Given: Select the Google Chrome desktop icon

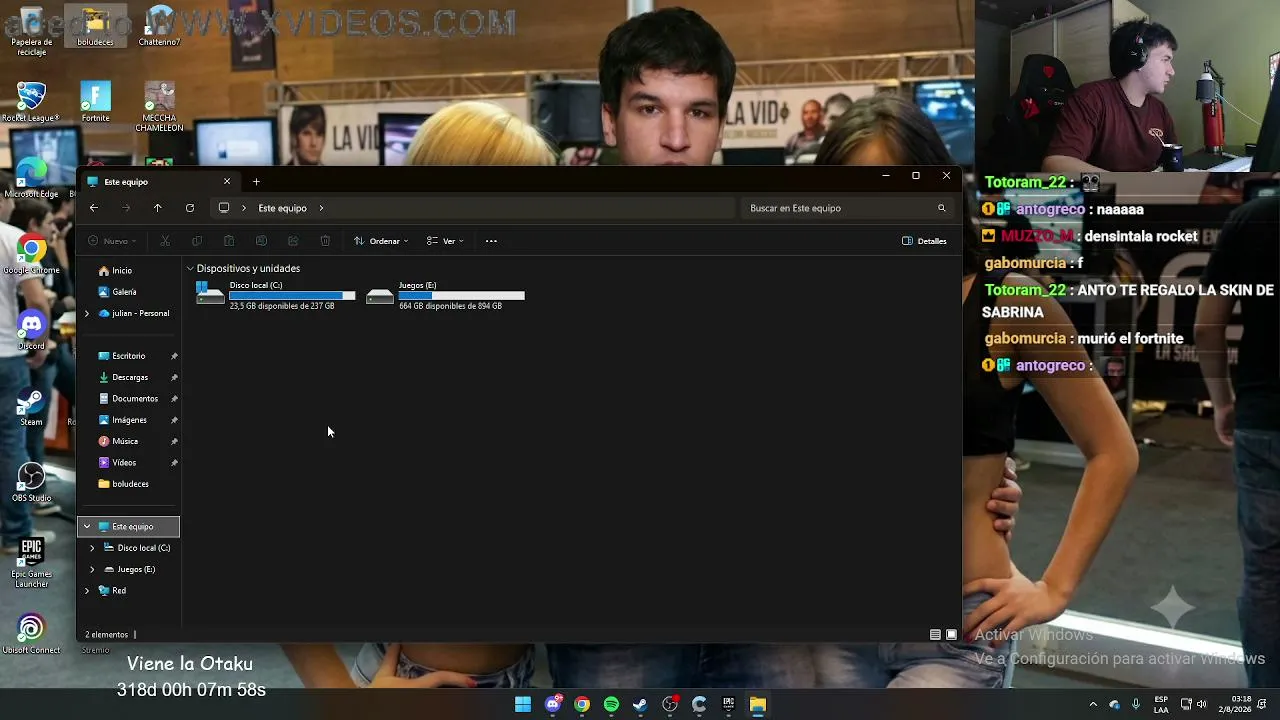Looking at the screenshot, I should (x=31, y=255).
